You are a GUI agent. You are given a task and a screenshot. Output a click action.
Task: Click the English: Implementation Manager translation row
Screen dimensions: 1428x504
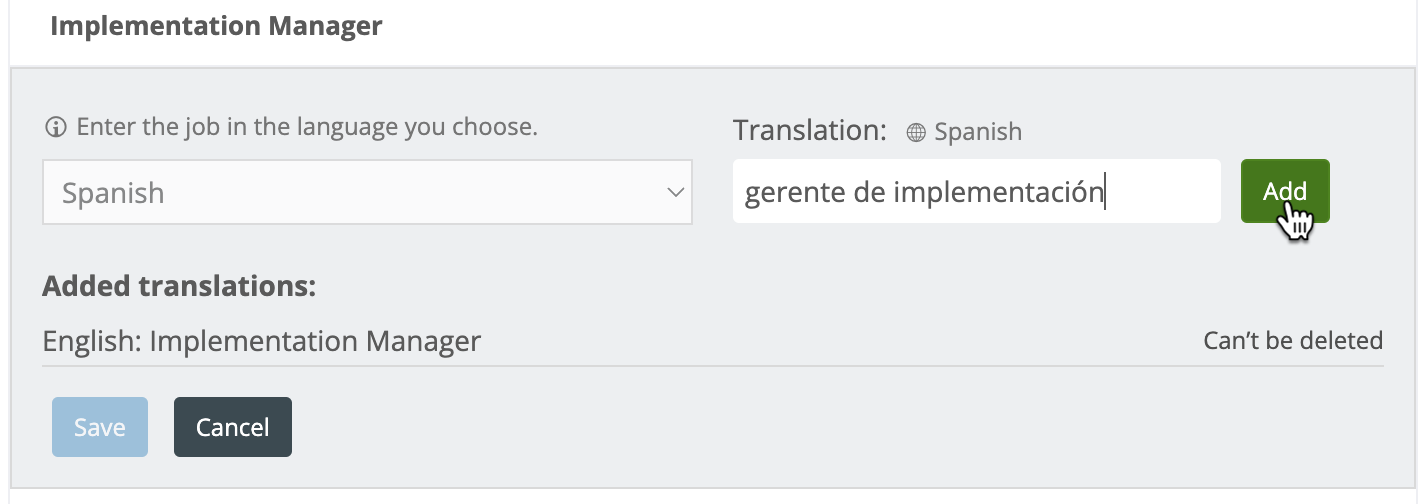pos(713,341)
